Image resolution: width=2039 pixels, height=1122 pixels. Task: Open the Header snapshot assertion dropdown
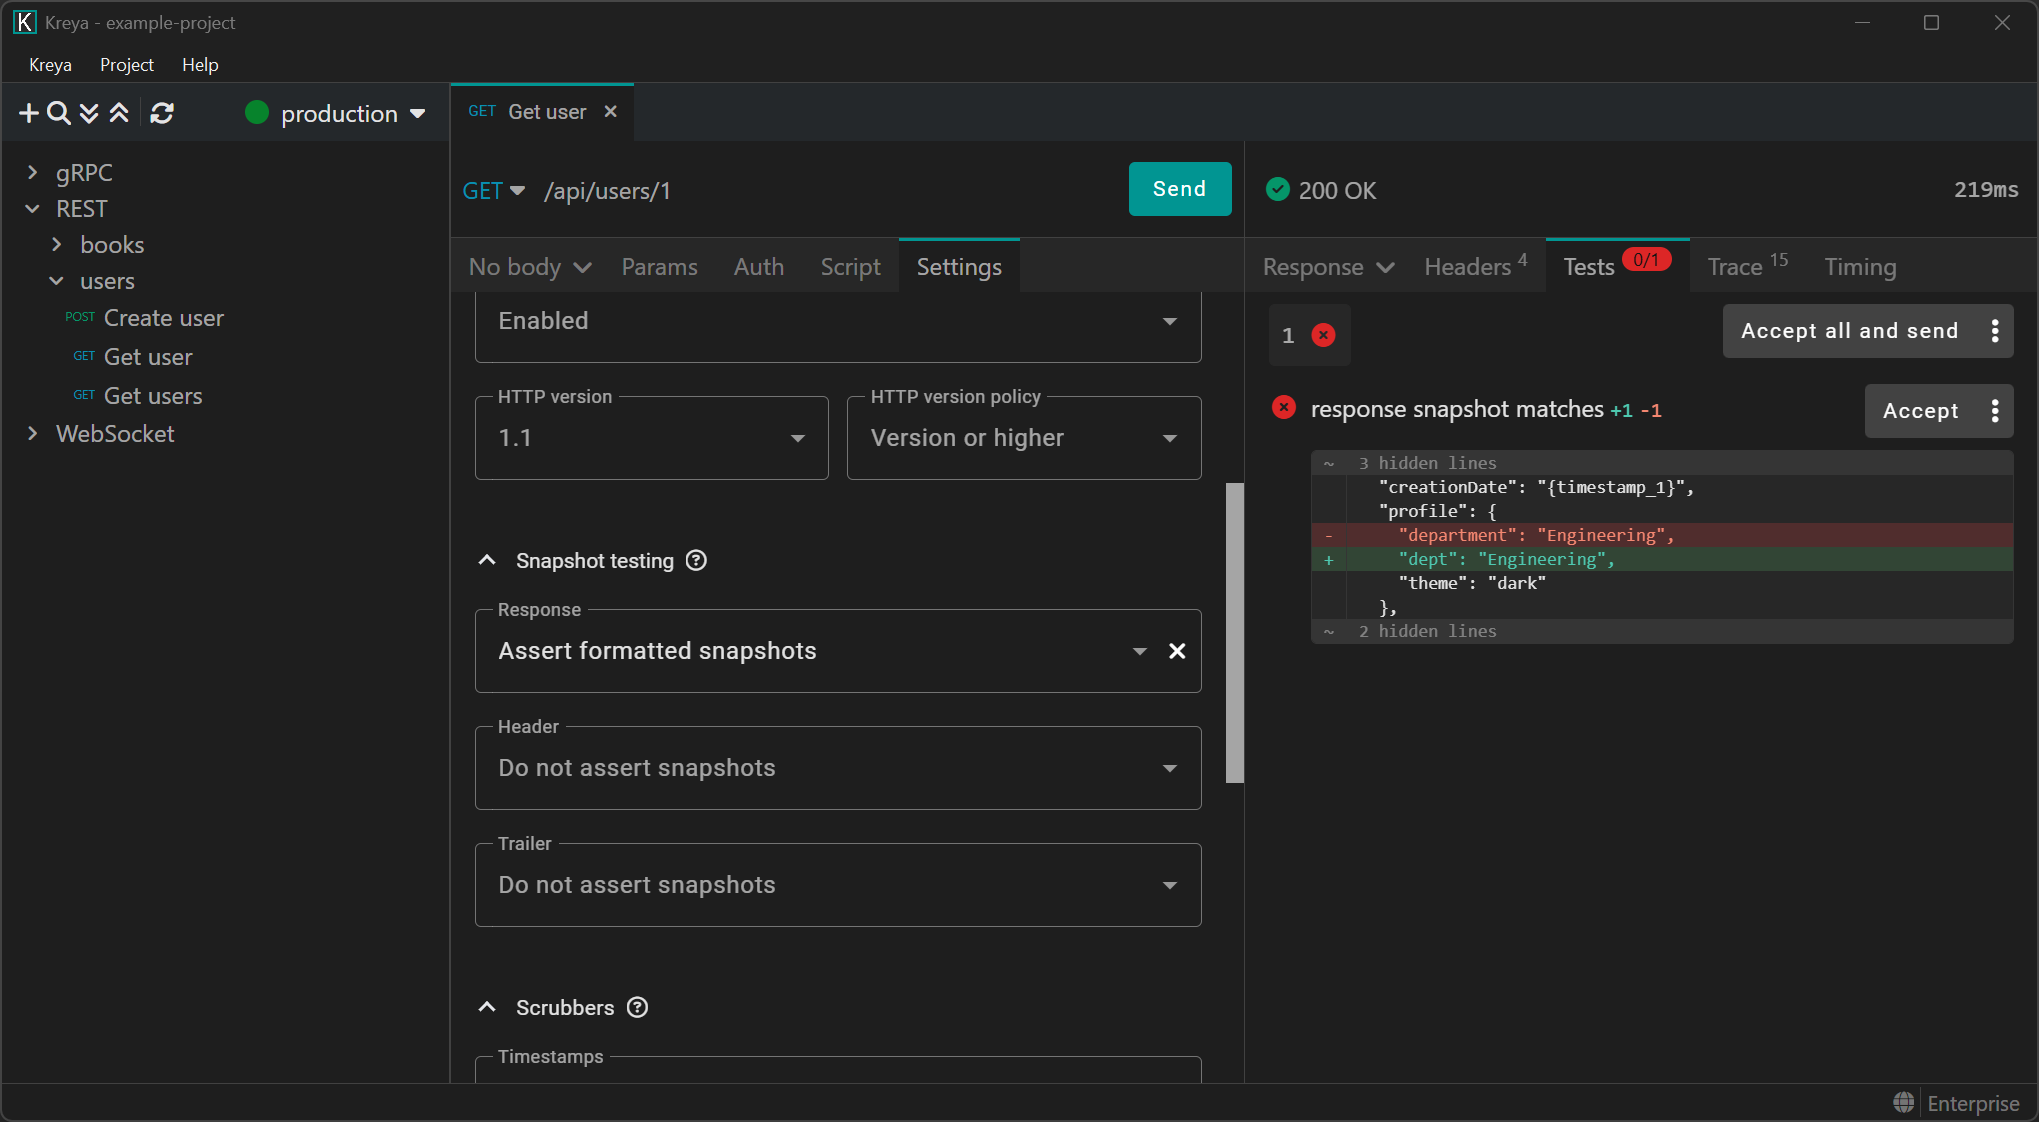tap(837, 769)
